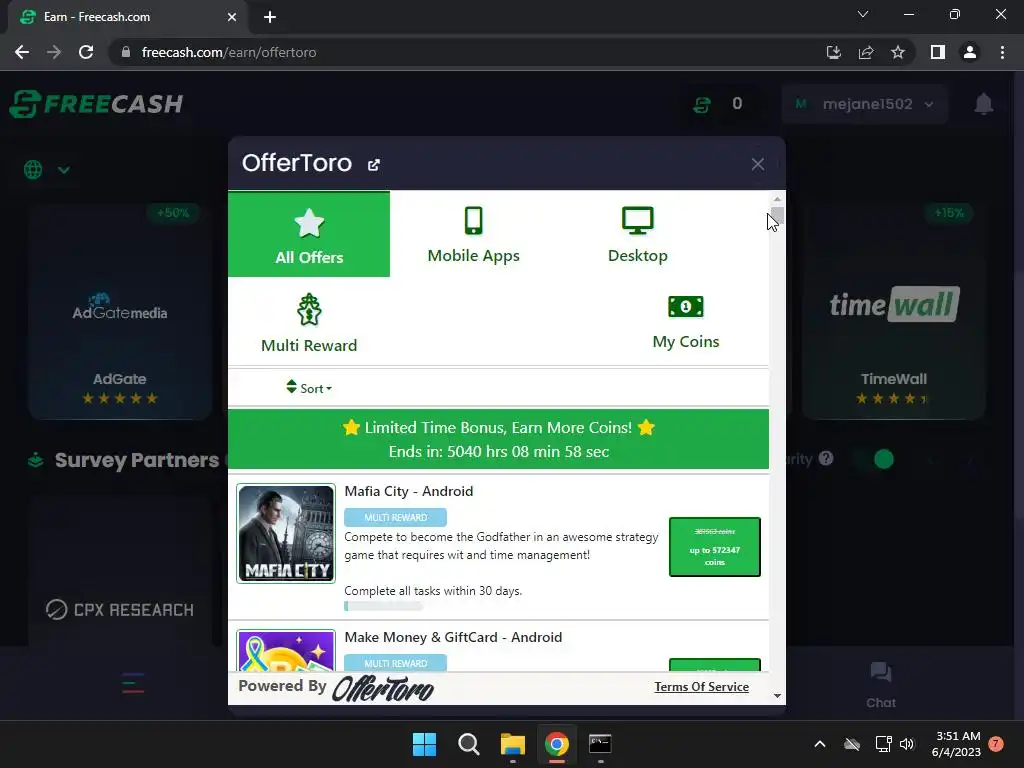Open the bottom menu hamburger icon
This screenshot has width=1024, height=768.
133,683
